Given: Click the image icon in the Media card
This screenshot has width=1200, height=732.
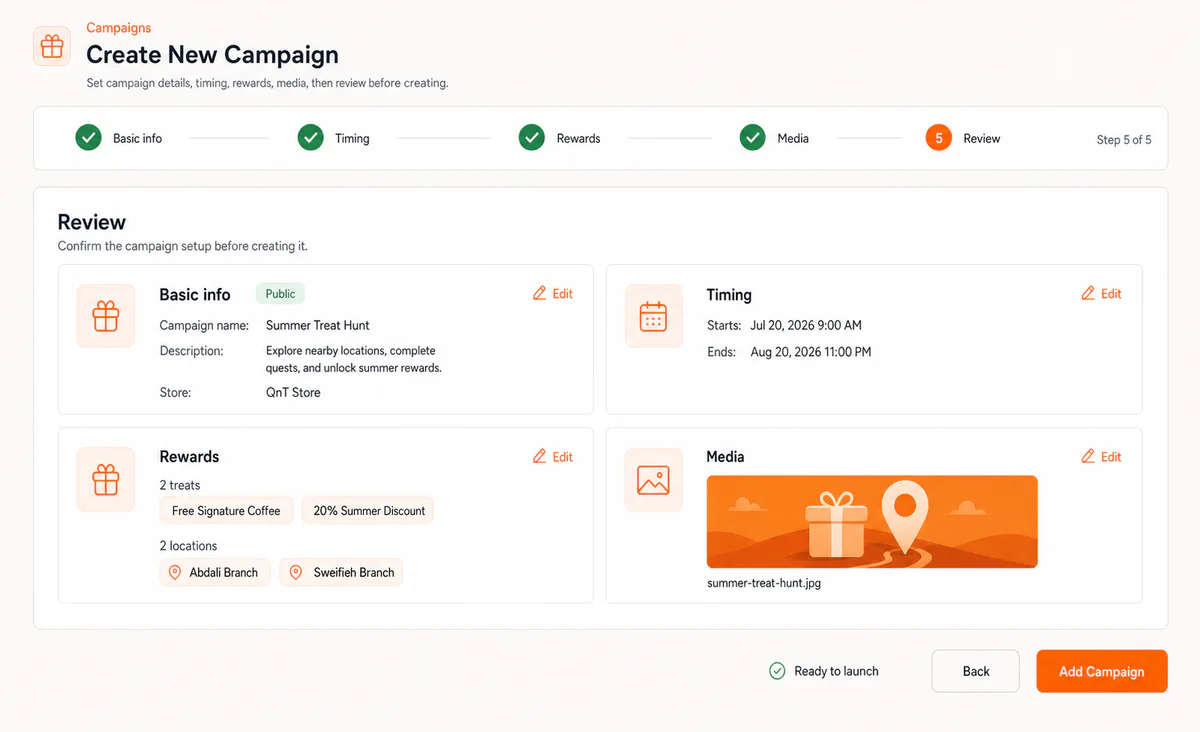Looking at the screenshot, I should [653, 479].
